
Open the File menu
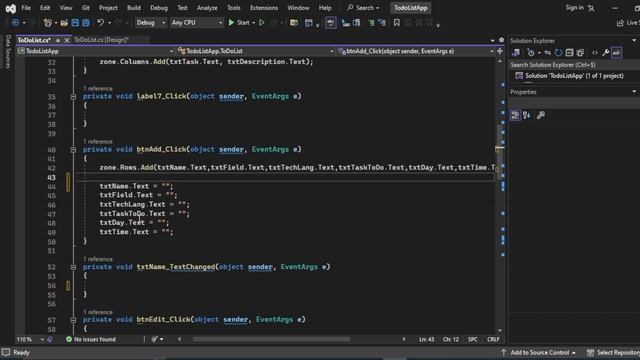tap(26, 8)
